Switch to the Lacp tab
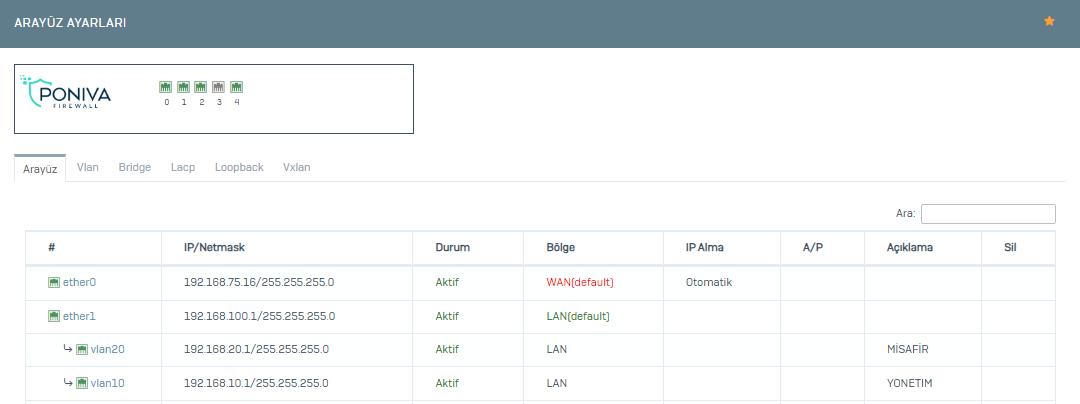 183,167
